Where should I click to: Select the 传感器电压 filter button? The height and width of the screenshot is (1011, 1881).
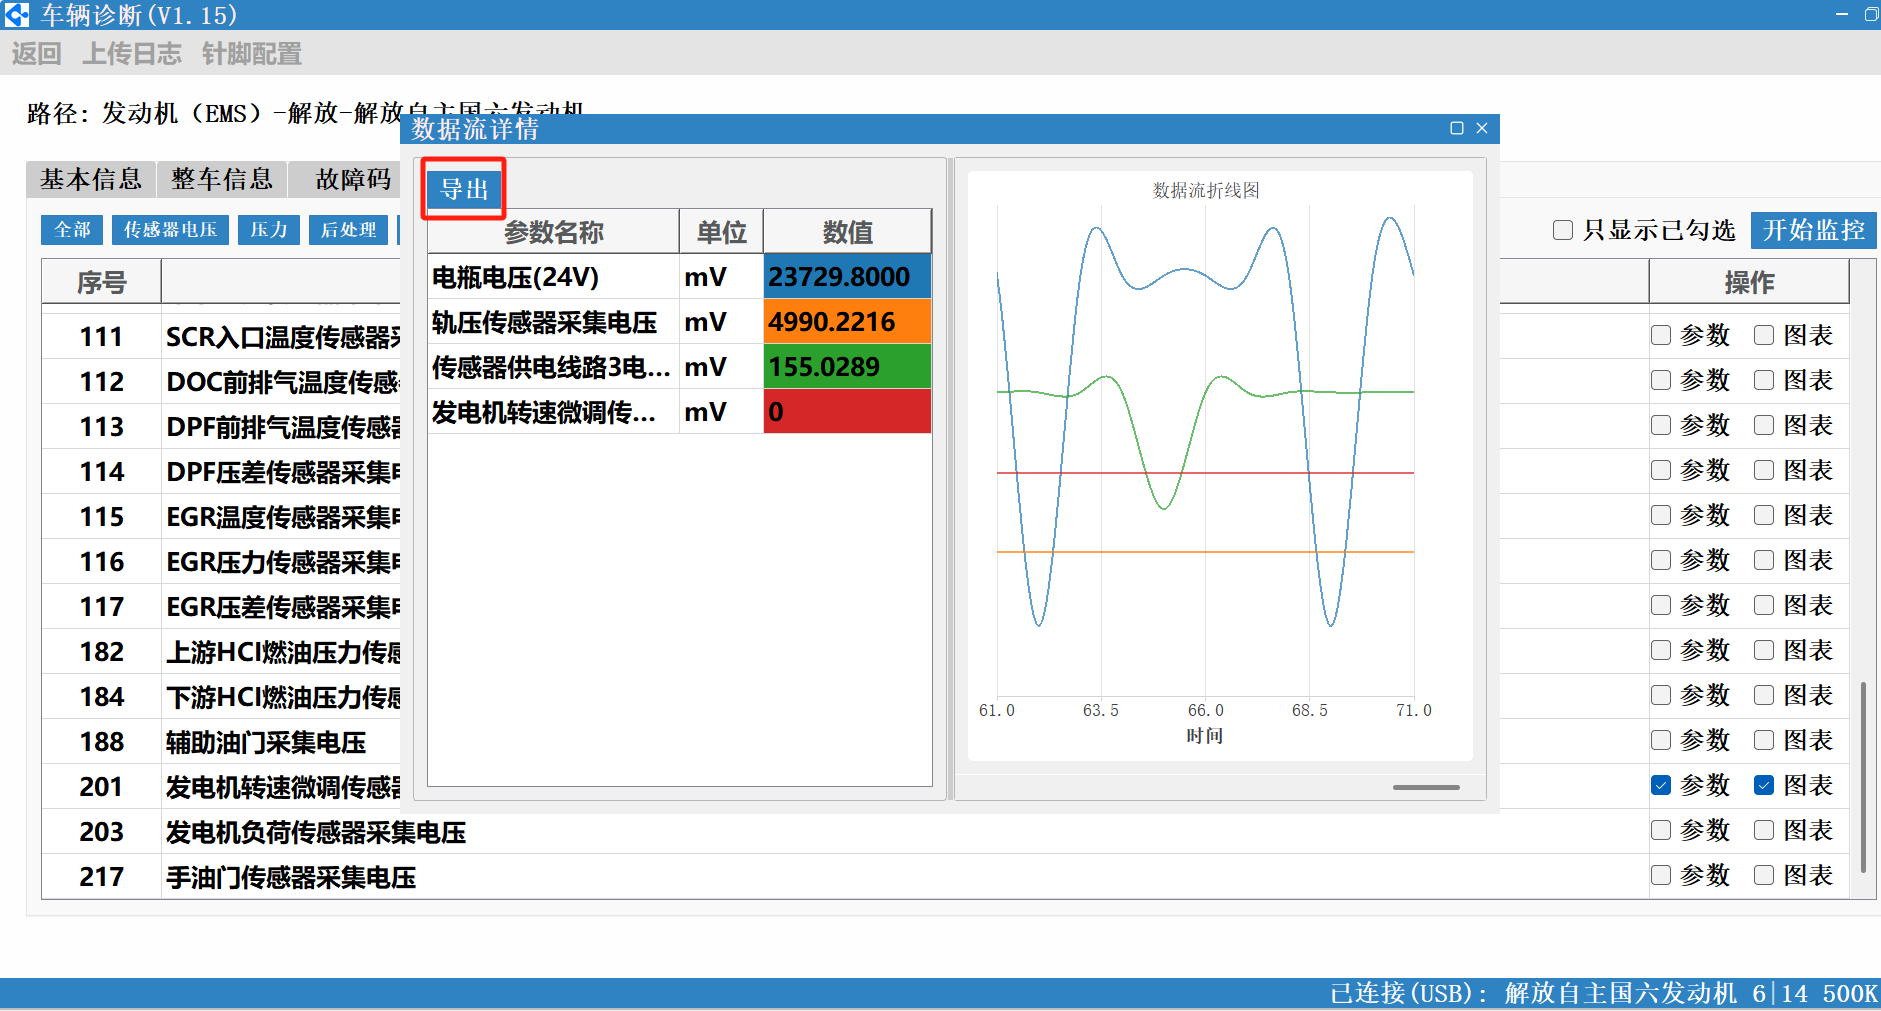tap(170, 230)
